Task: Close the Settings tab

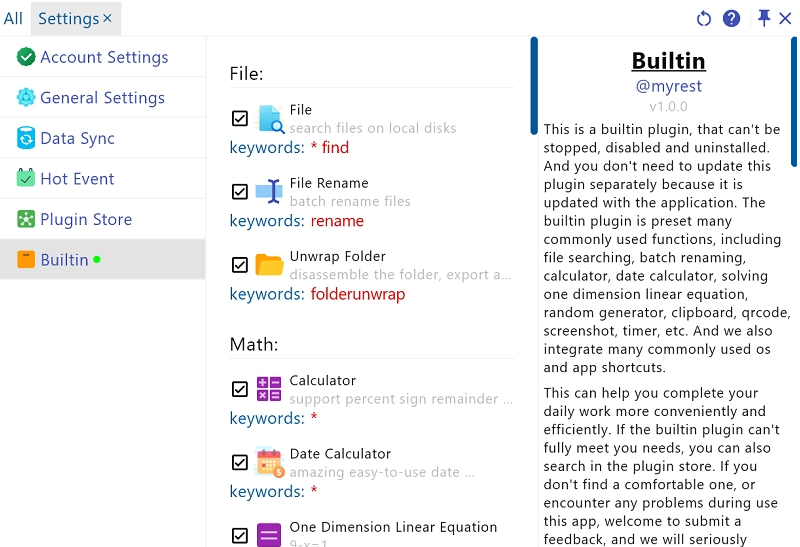Action: [107, 19]
